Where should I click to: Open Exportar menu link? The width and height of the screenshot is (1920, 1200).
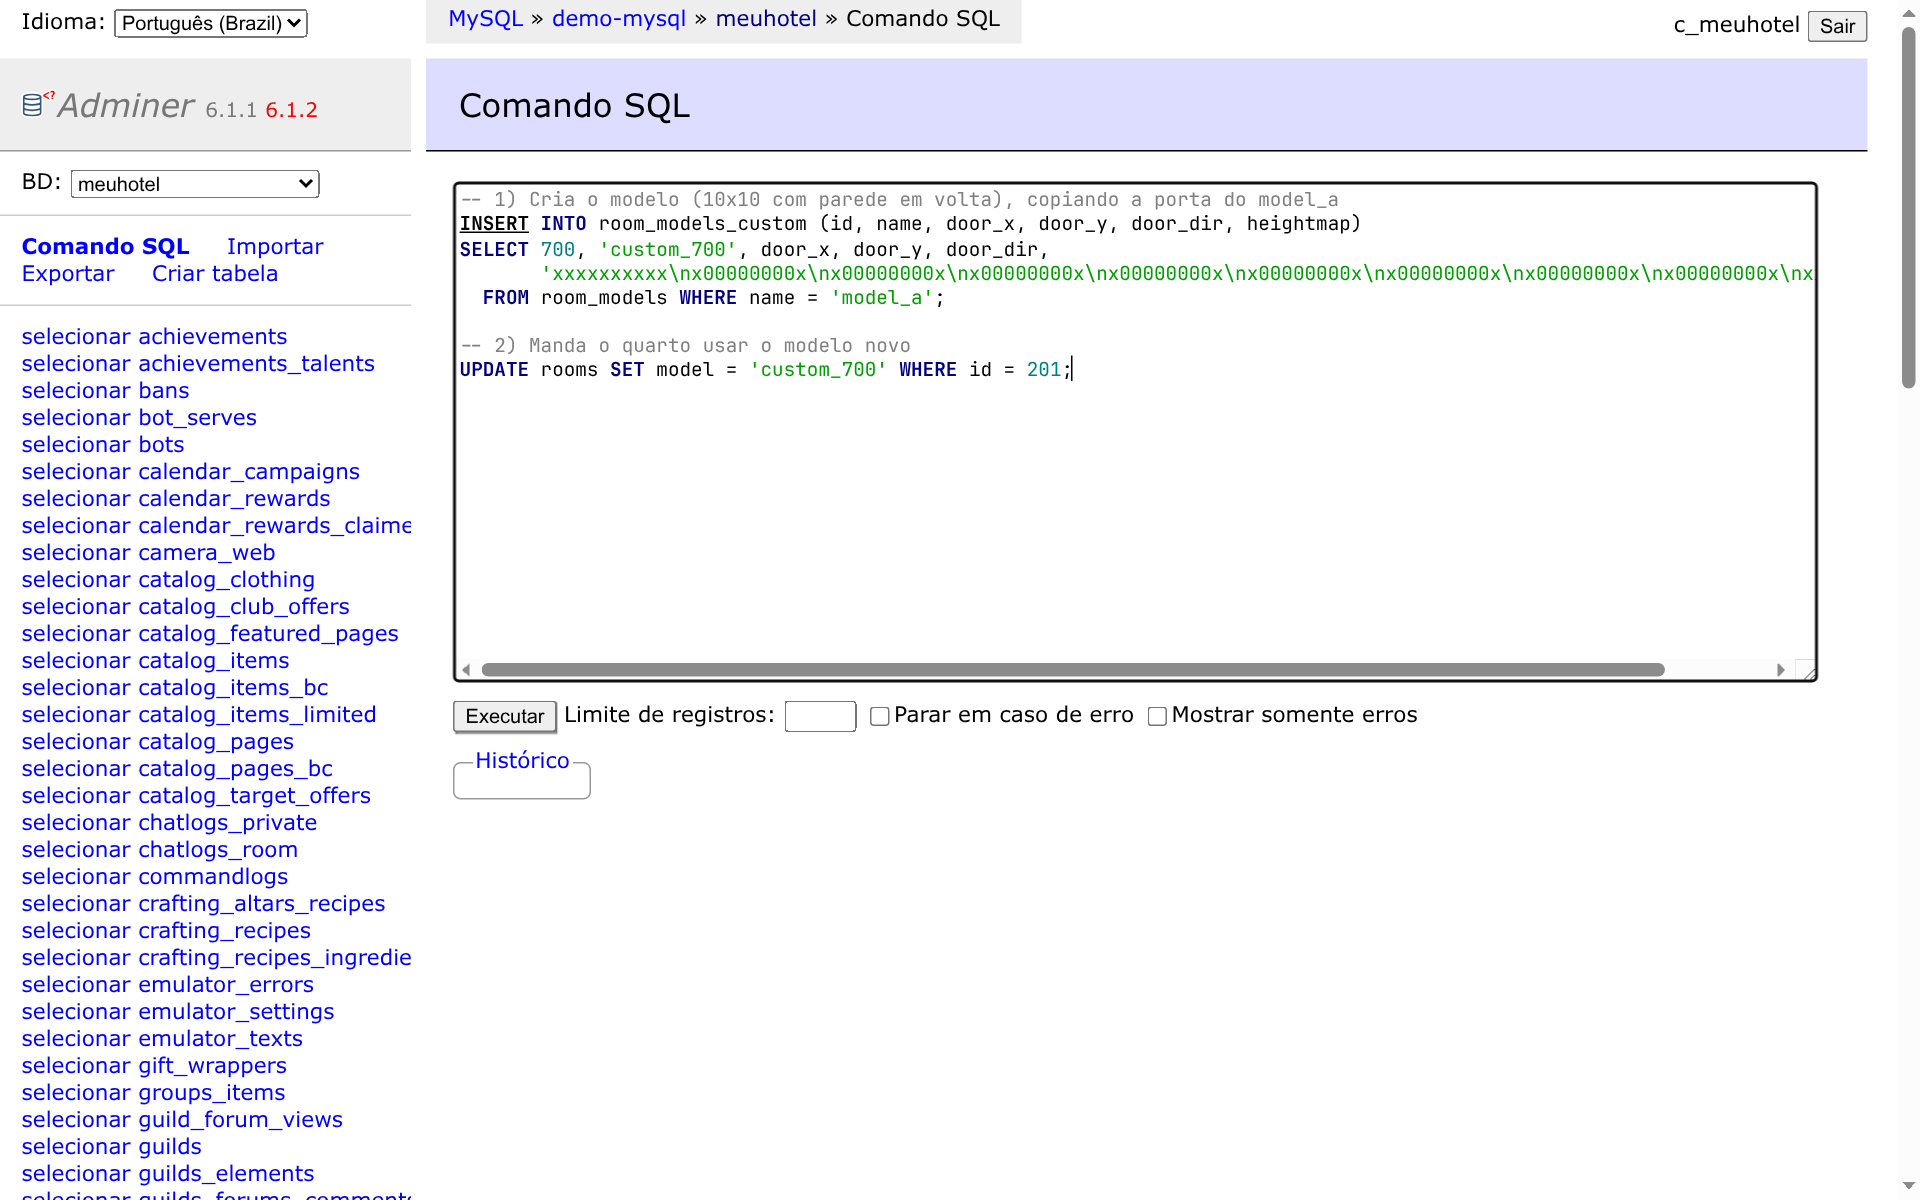(68, 274)
